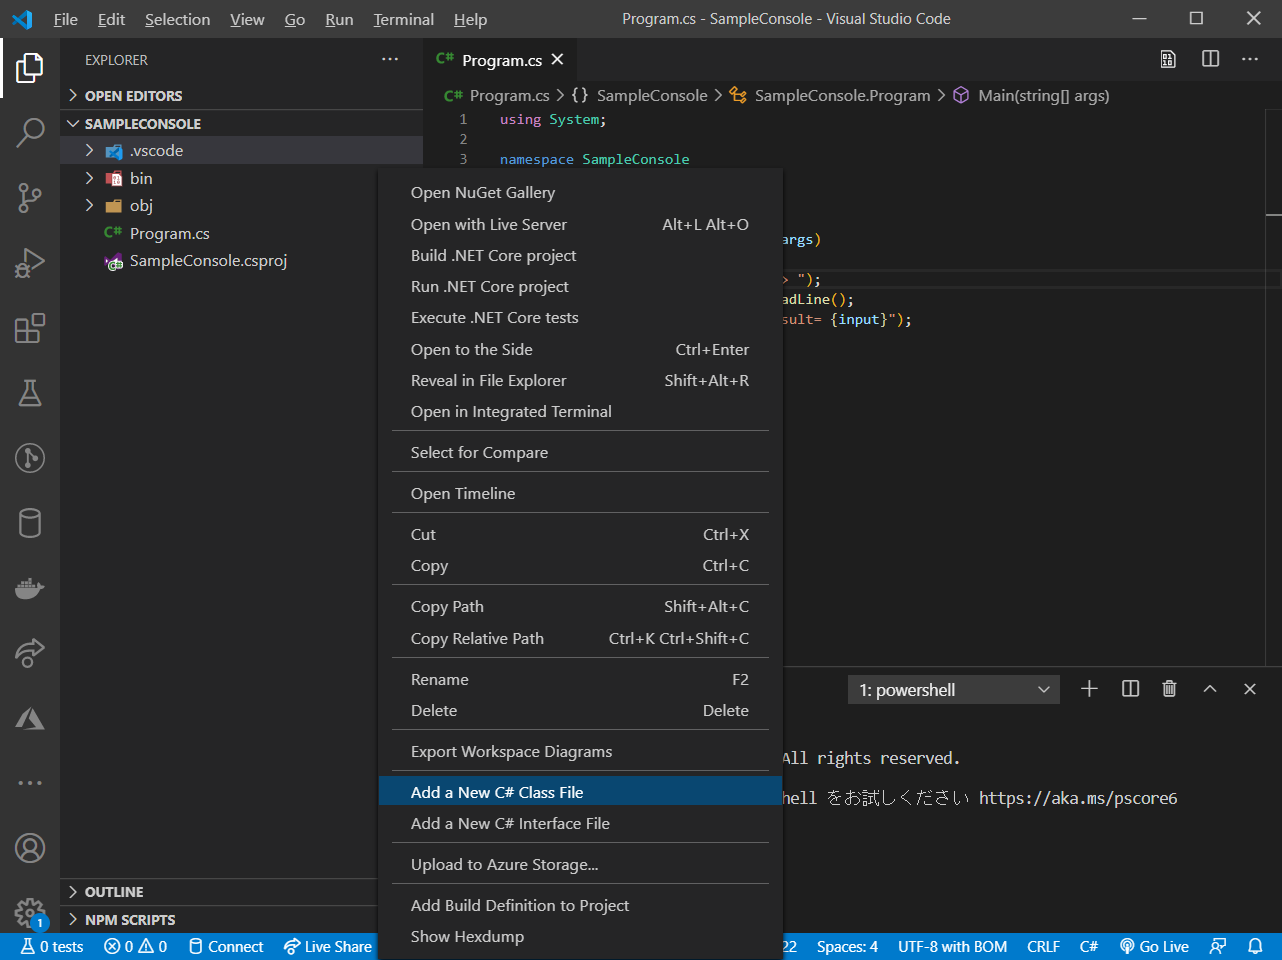This screenshot has height=960, width=1282.
Task: Open the Terminal menu
Action: point(403,19)
